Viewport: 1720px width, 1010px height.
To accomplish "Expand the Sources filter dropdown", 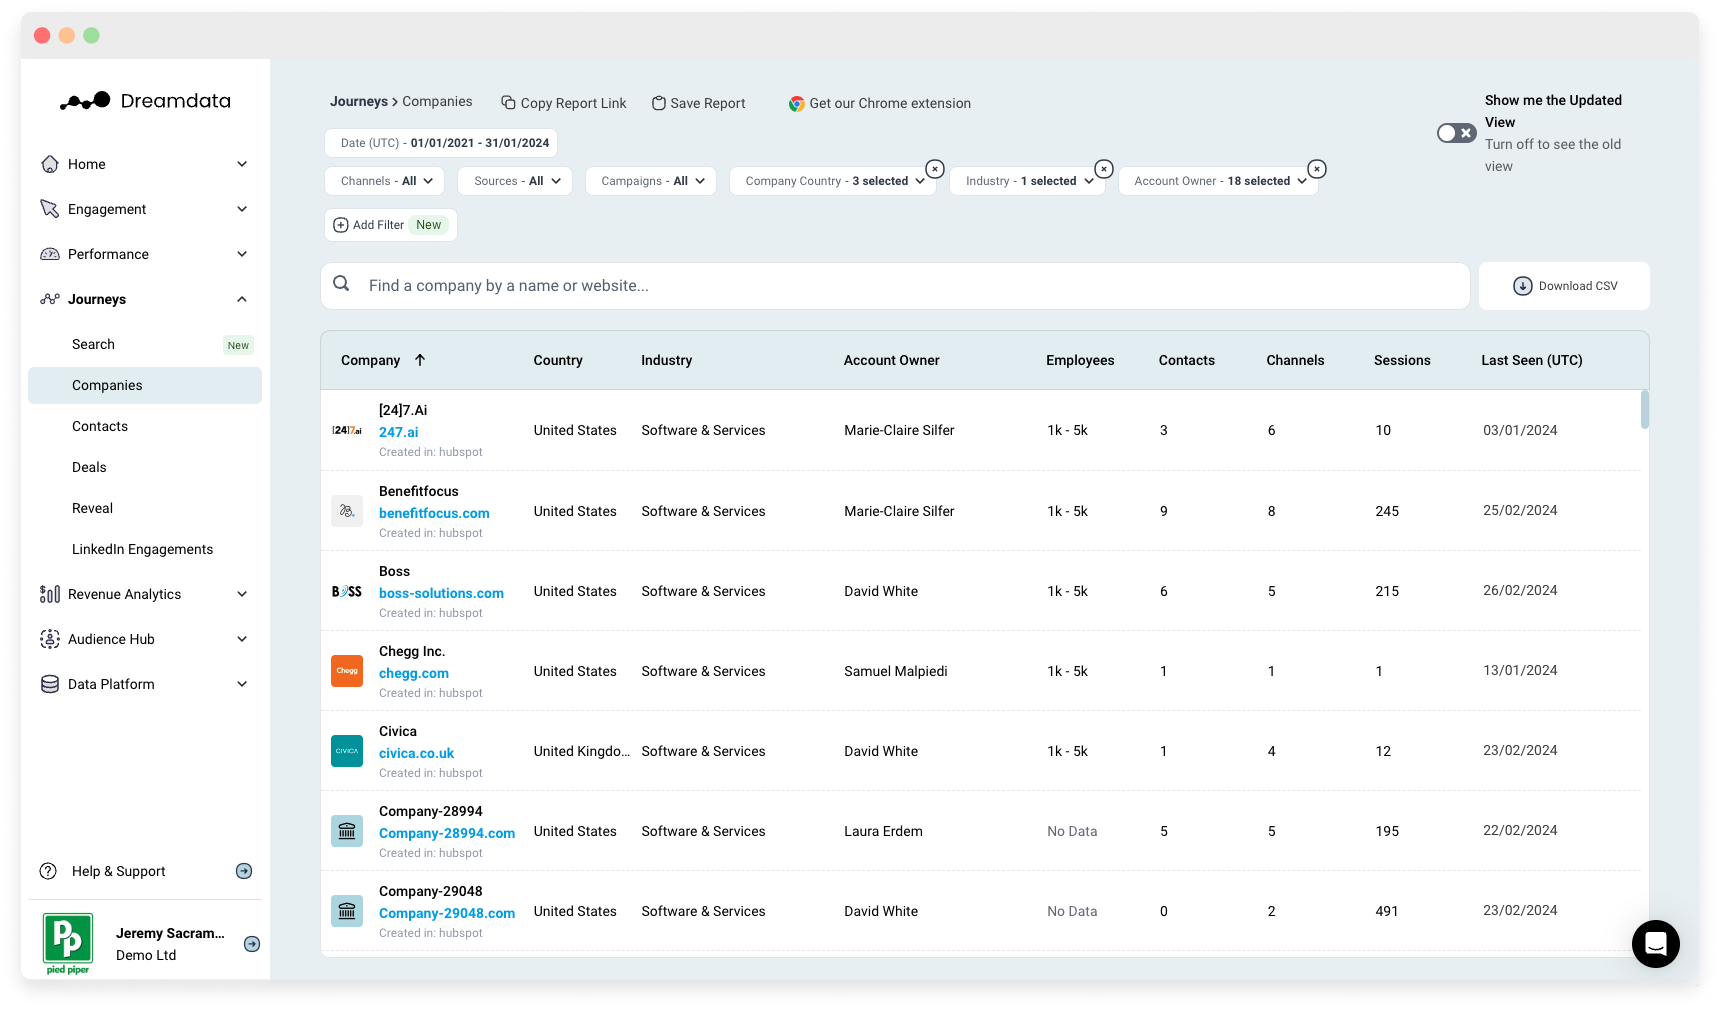I will click(514, 181).
